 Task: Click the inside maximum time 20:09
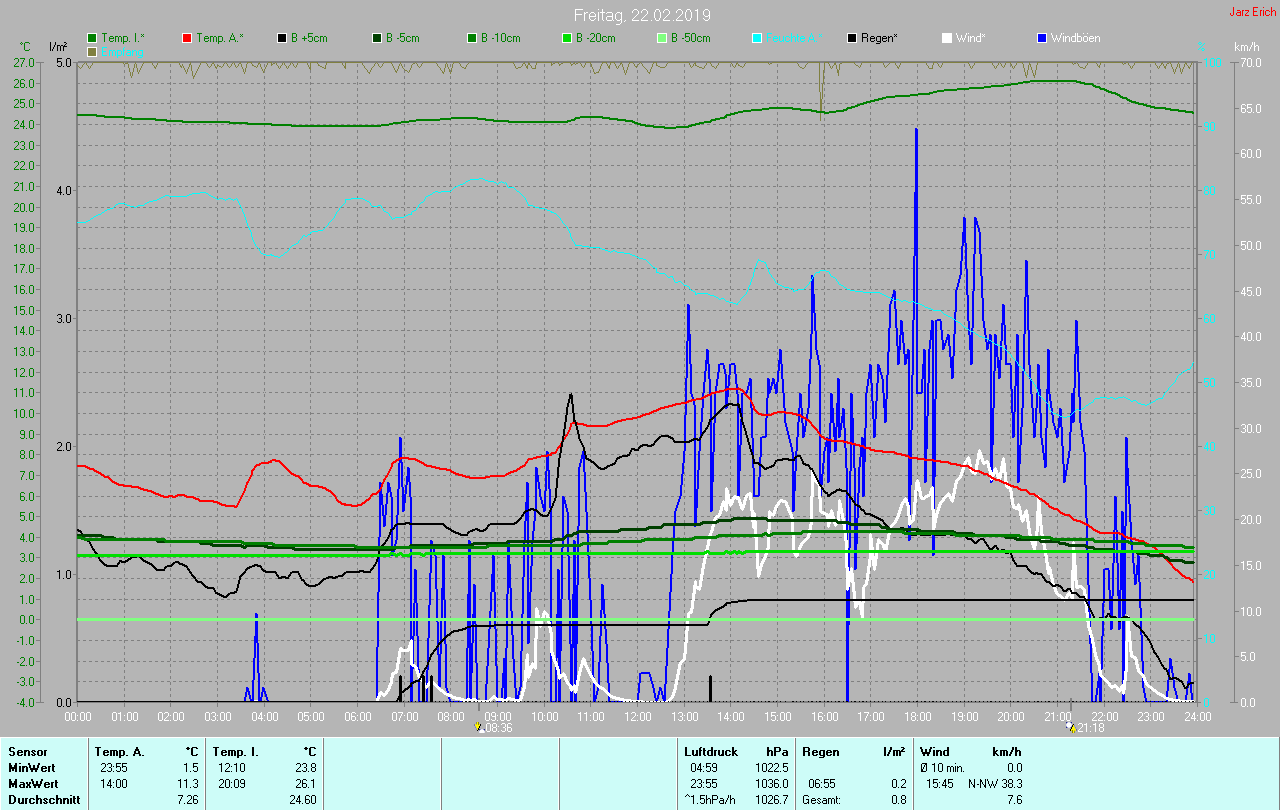click(232, 783)
